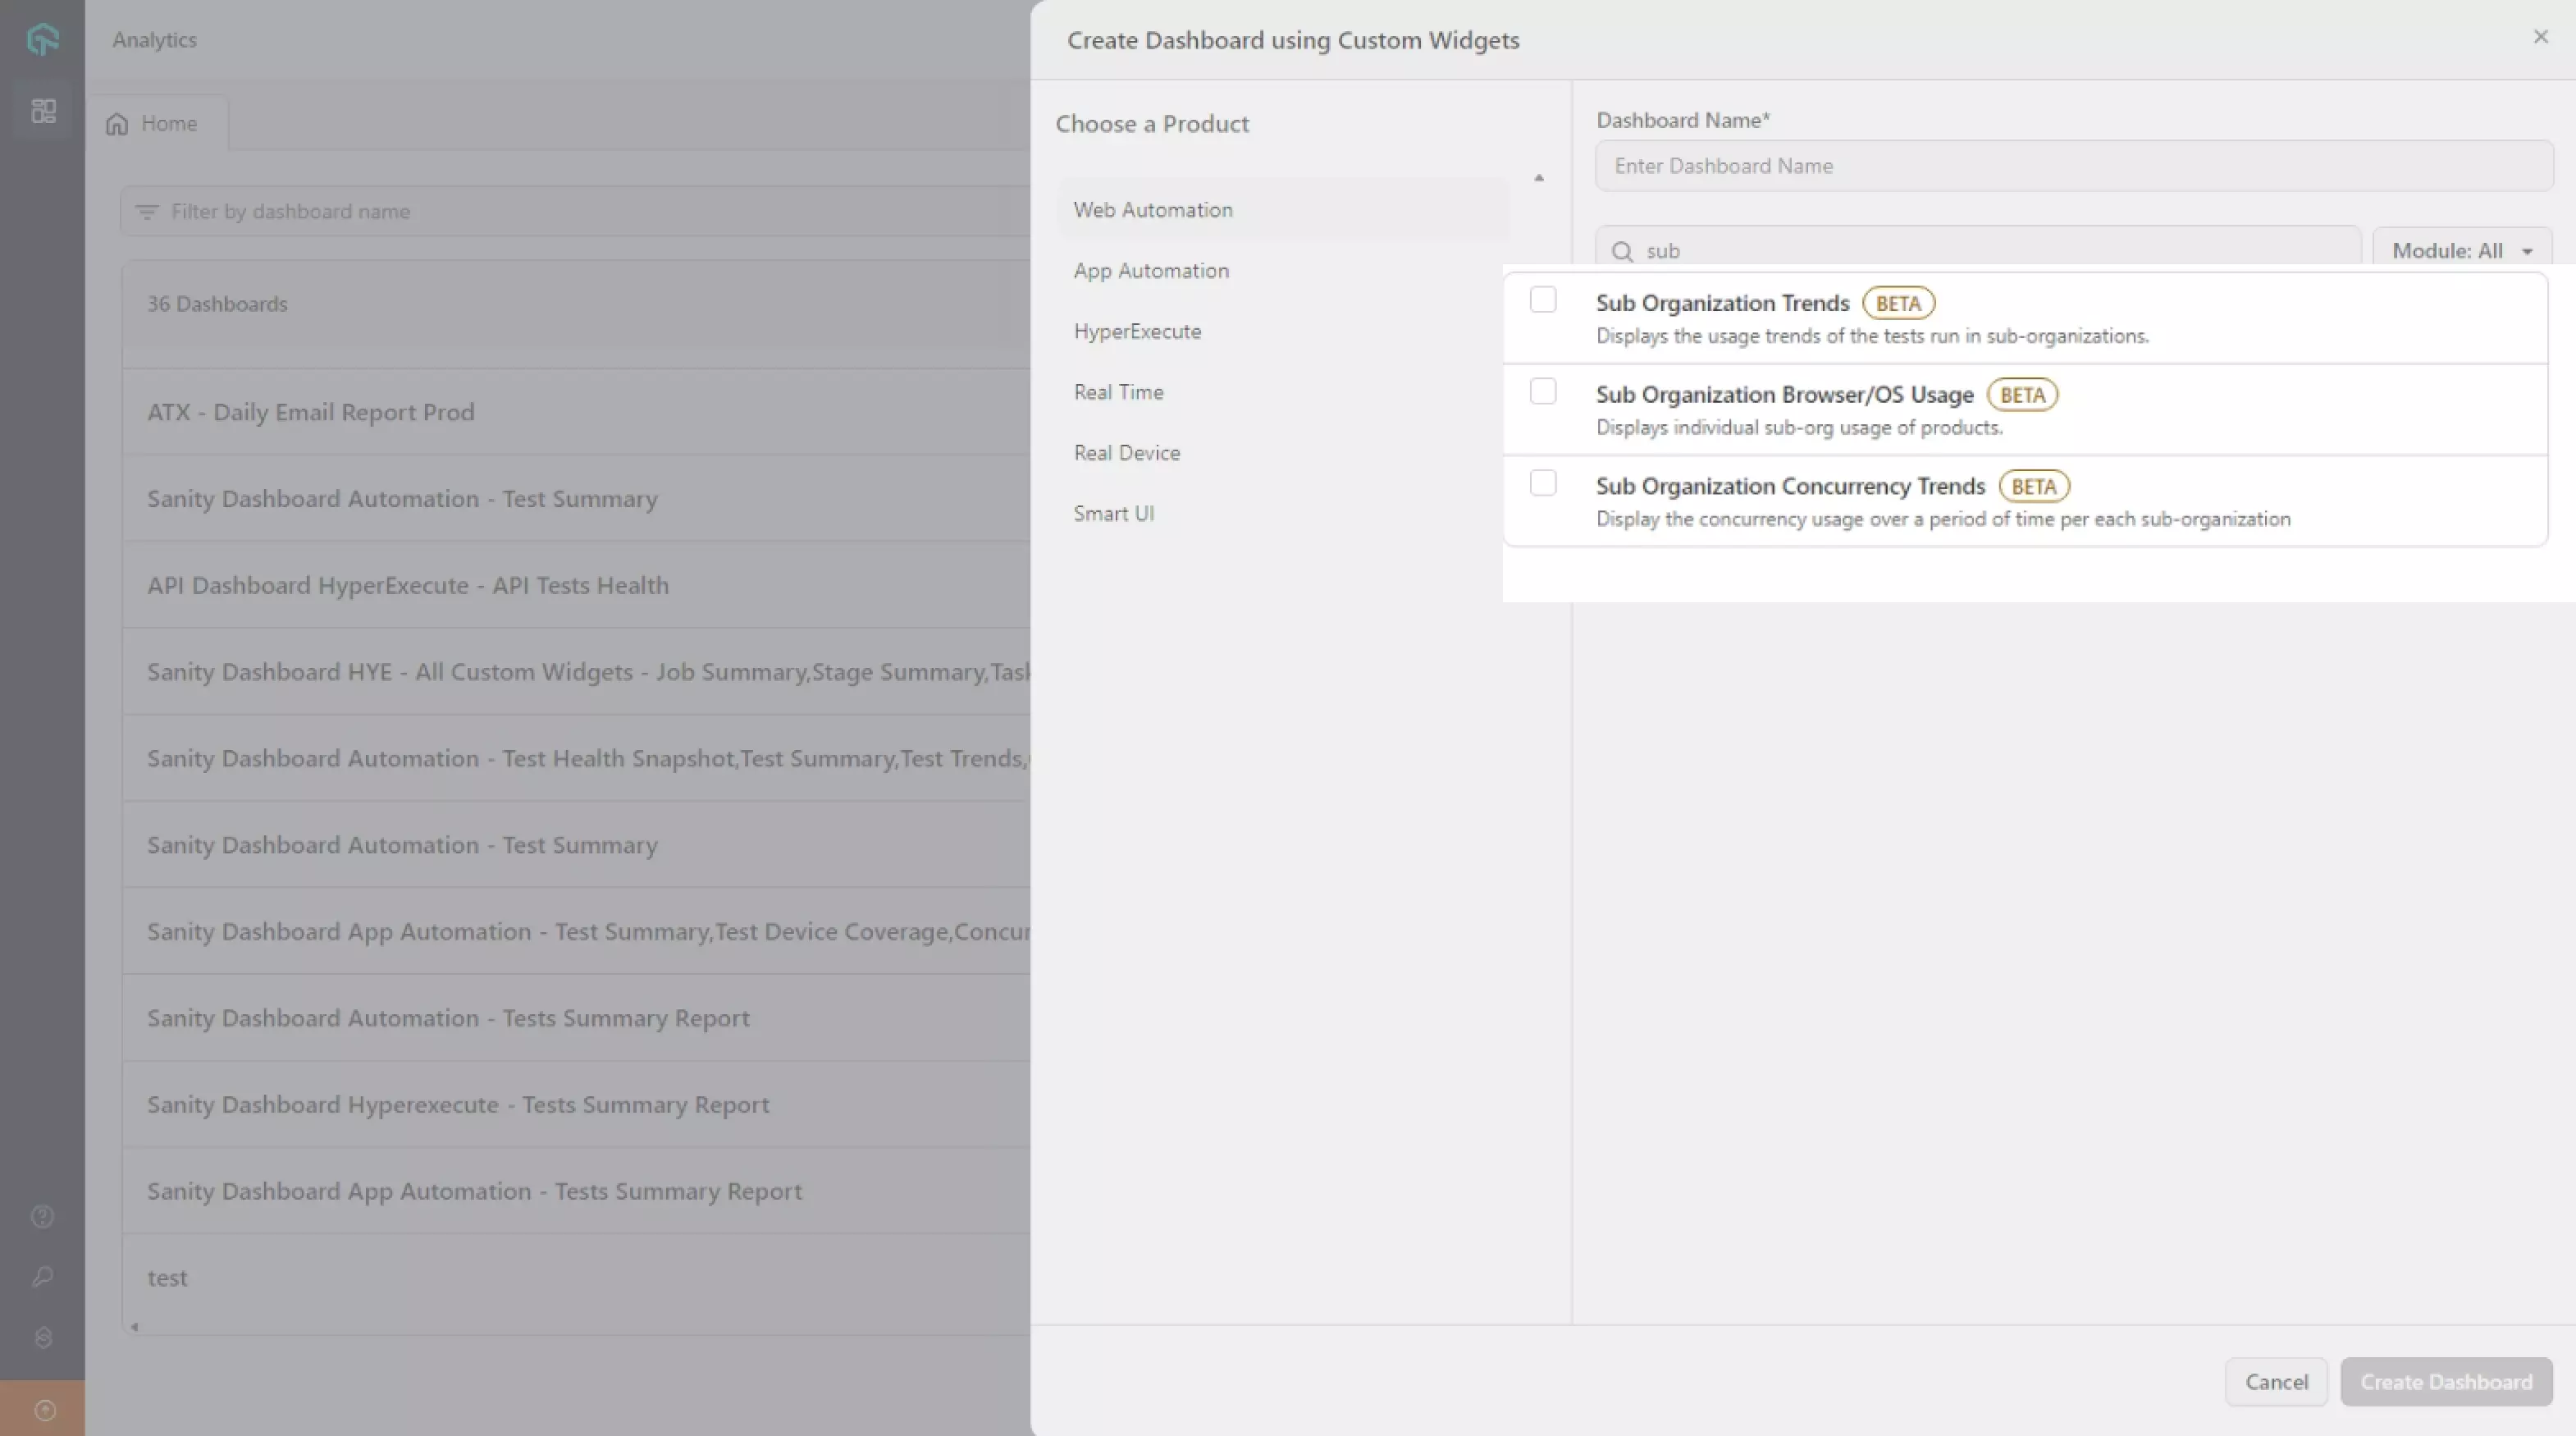Image resolution: width=2576 pixels, height=1436 pixels.
Task: Click the left arrow of the horizontal scrollbar
Action: pos(134,1327)
